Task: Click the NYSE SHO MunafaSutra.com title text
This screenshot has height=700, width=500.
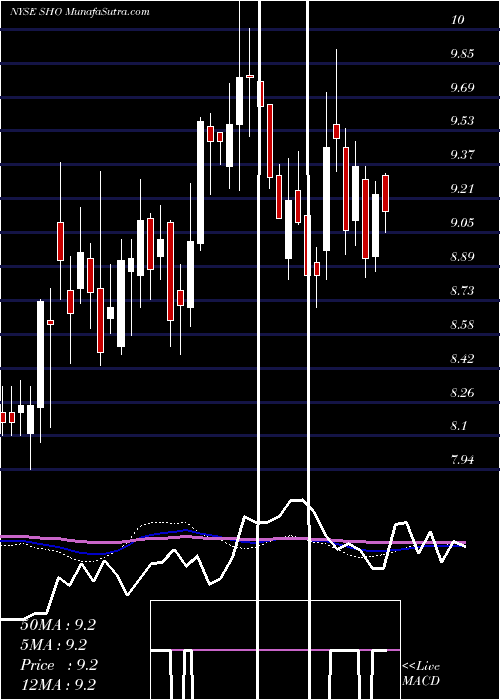Action: coord(79,12)
